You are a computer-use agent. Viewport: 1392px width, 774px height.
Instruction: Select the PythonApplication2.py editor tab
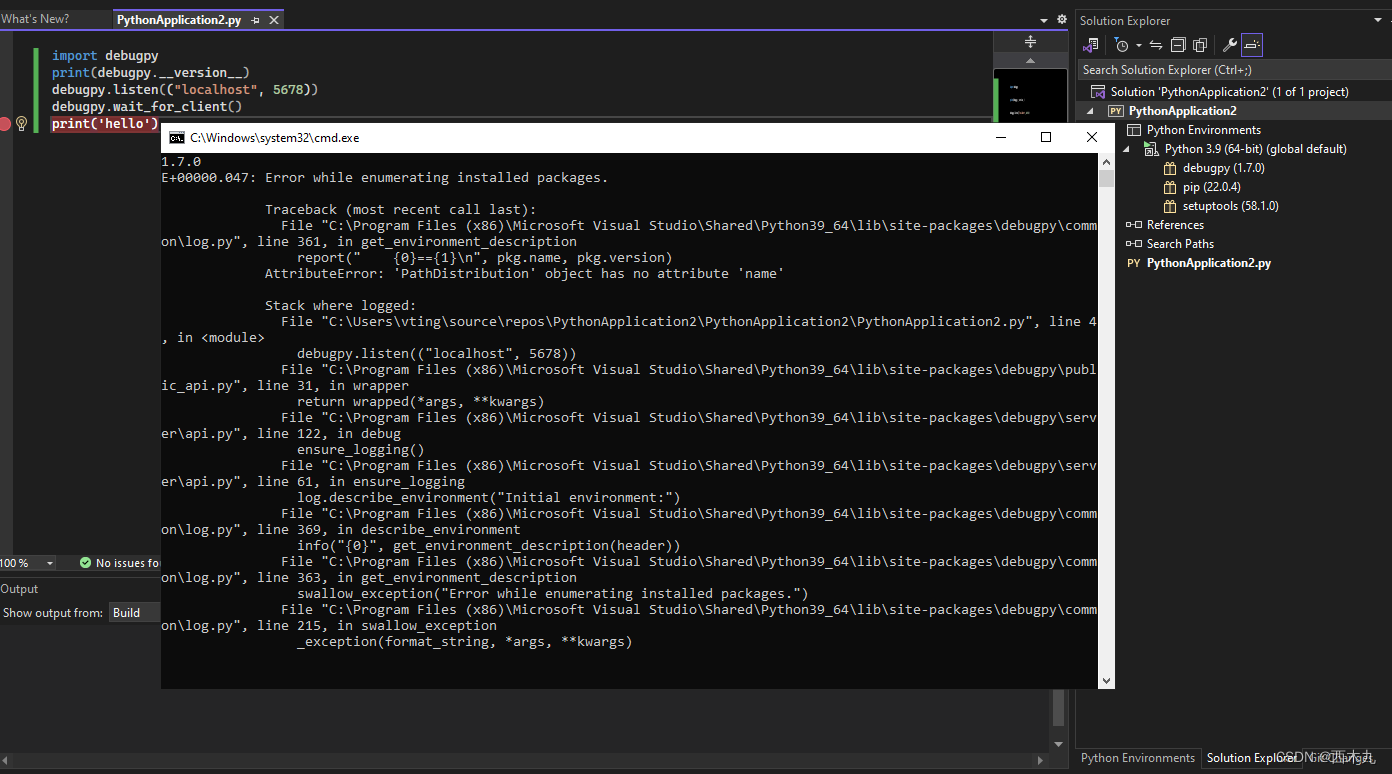pyautogui.click(x=178, y=20)
